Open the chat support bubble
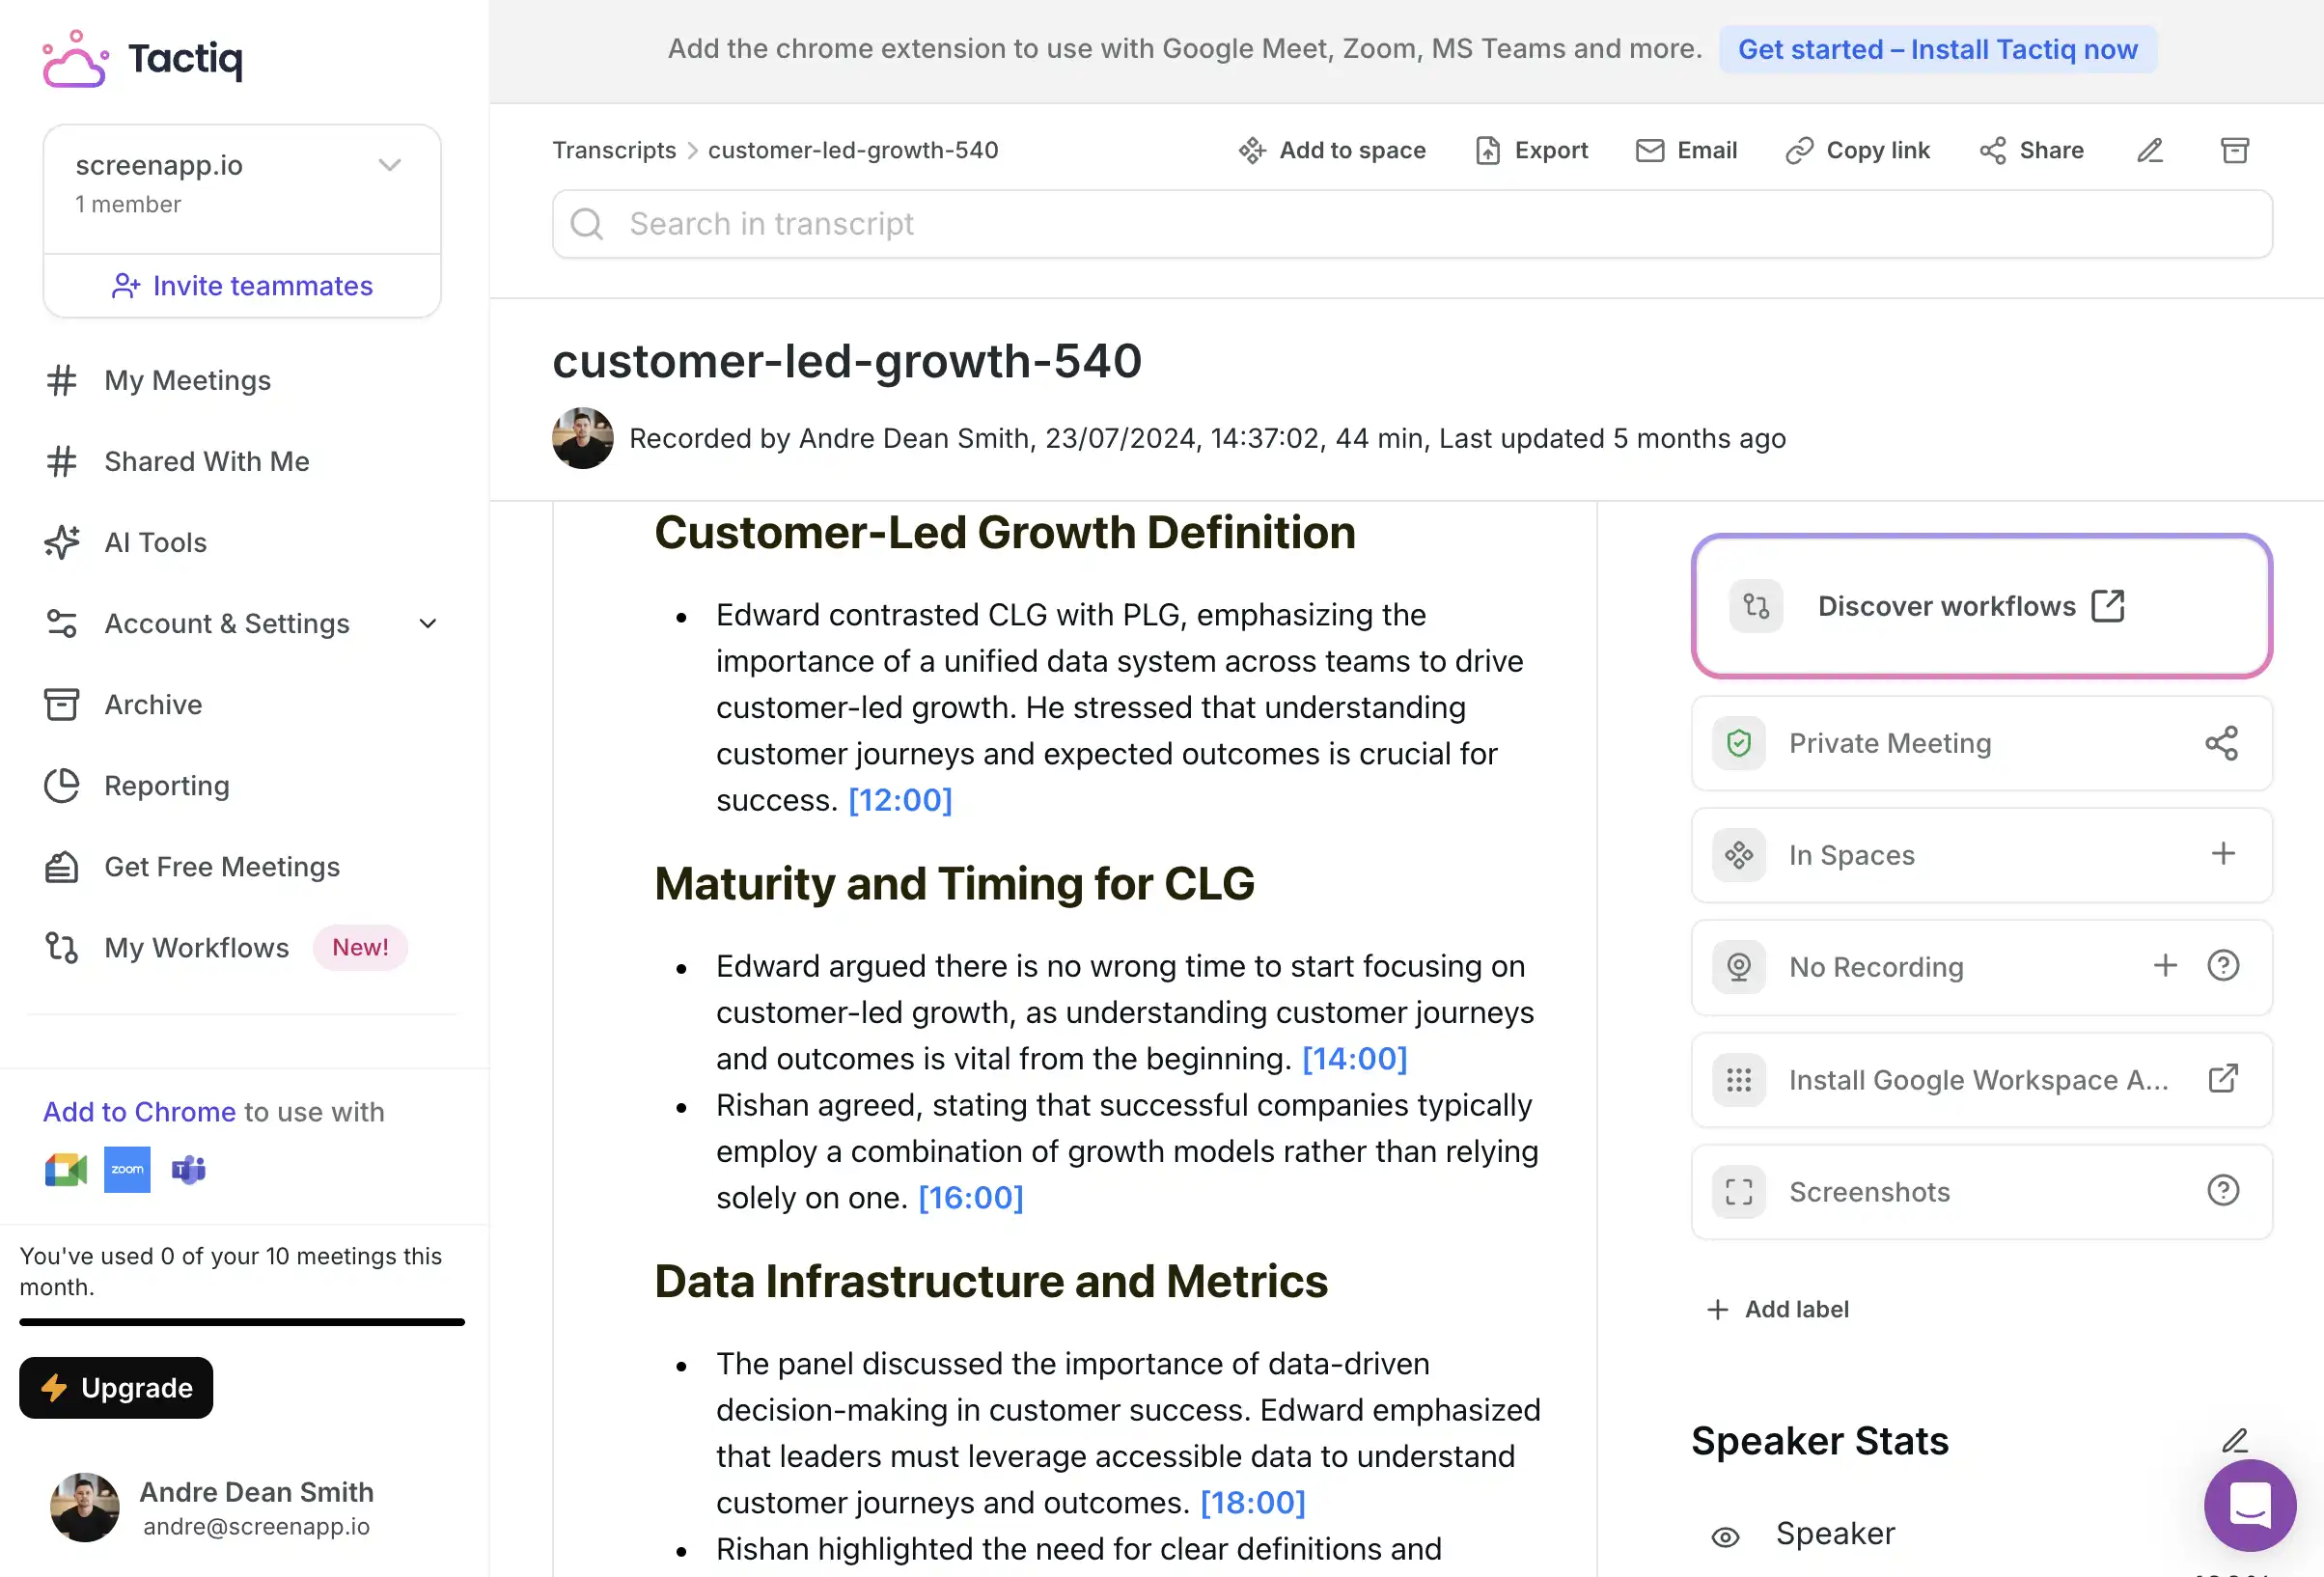This screenshot has width=2324, height=1577. coord(2249,1504)
